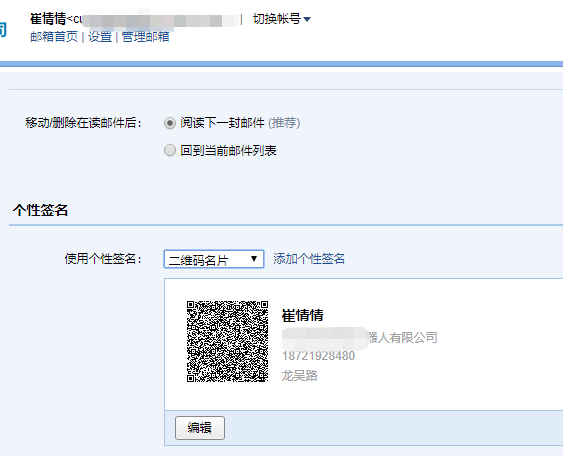This screenshot has height=456, width=563.
Task: Click the 个性签名 section heading
Action: [40, 210]
